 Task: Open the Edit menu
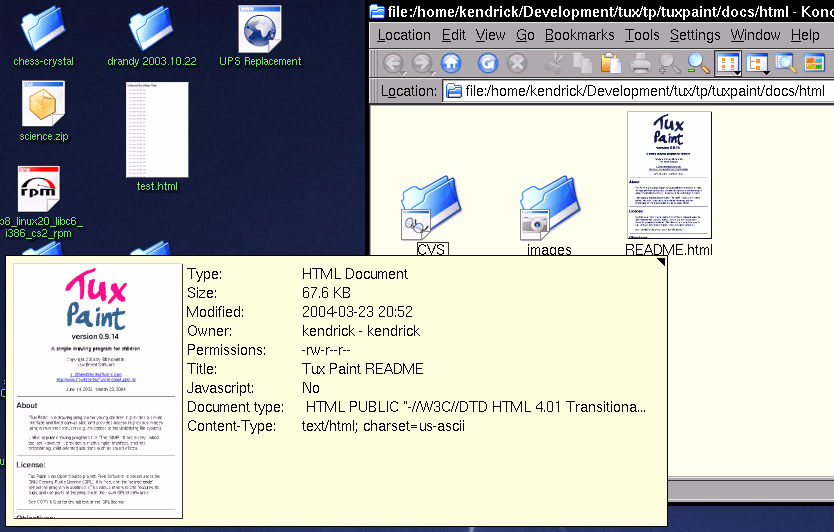(454, 35)
